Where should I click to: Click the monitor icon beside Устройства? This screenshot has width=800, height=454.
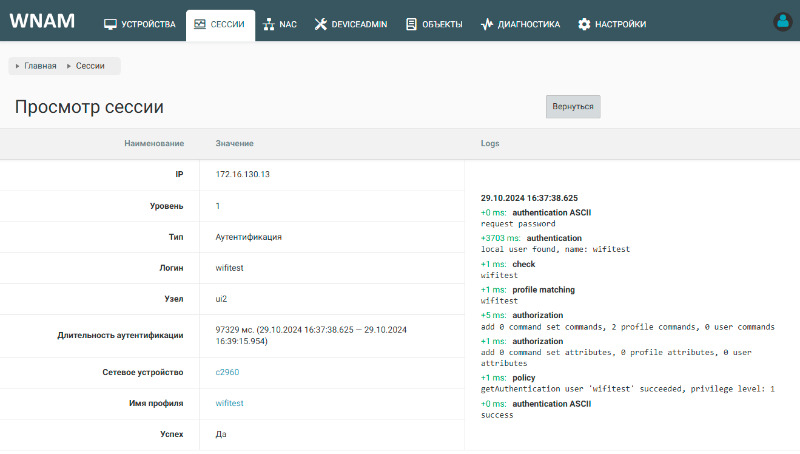[110, 24]
